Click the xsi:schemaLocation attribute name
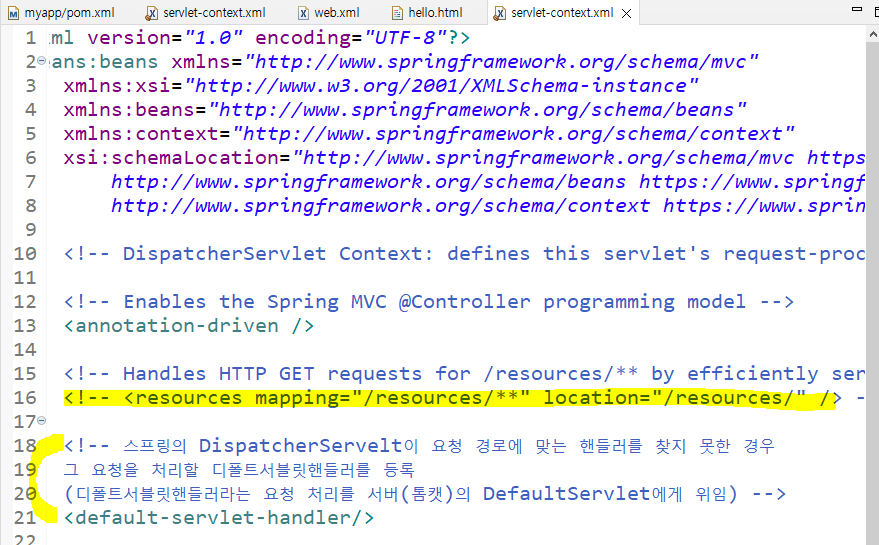The image size is (879, 545). 171,158
